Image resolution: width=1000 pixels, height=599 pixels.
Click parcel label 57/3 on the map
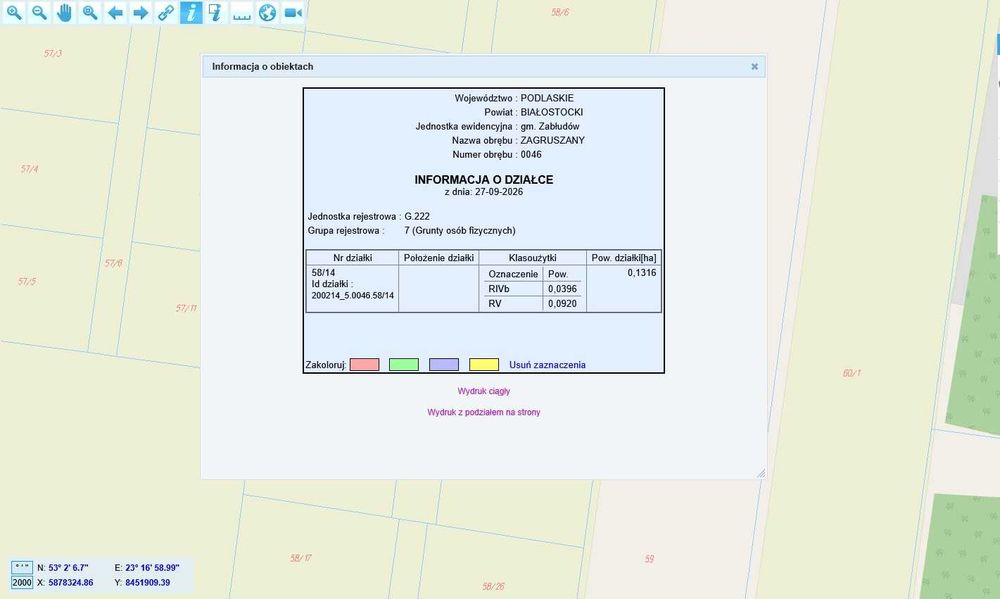(x=53, y=54)
